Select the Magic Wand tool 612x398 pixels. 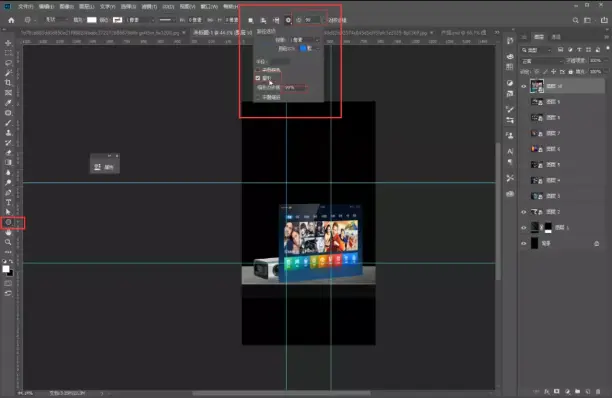pos(8,73)
